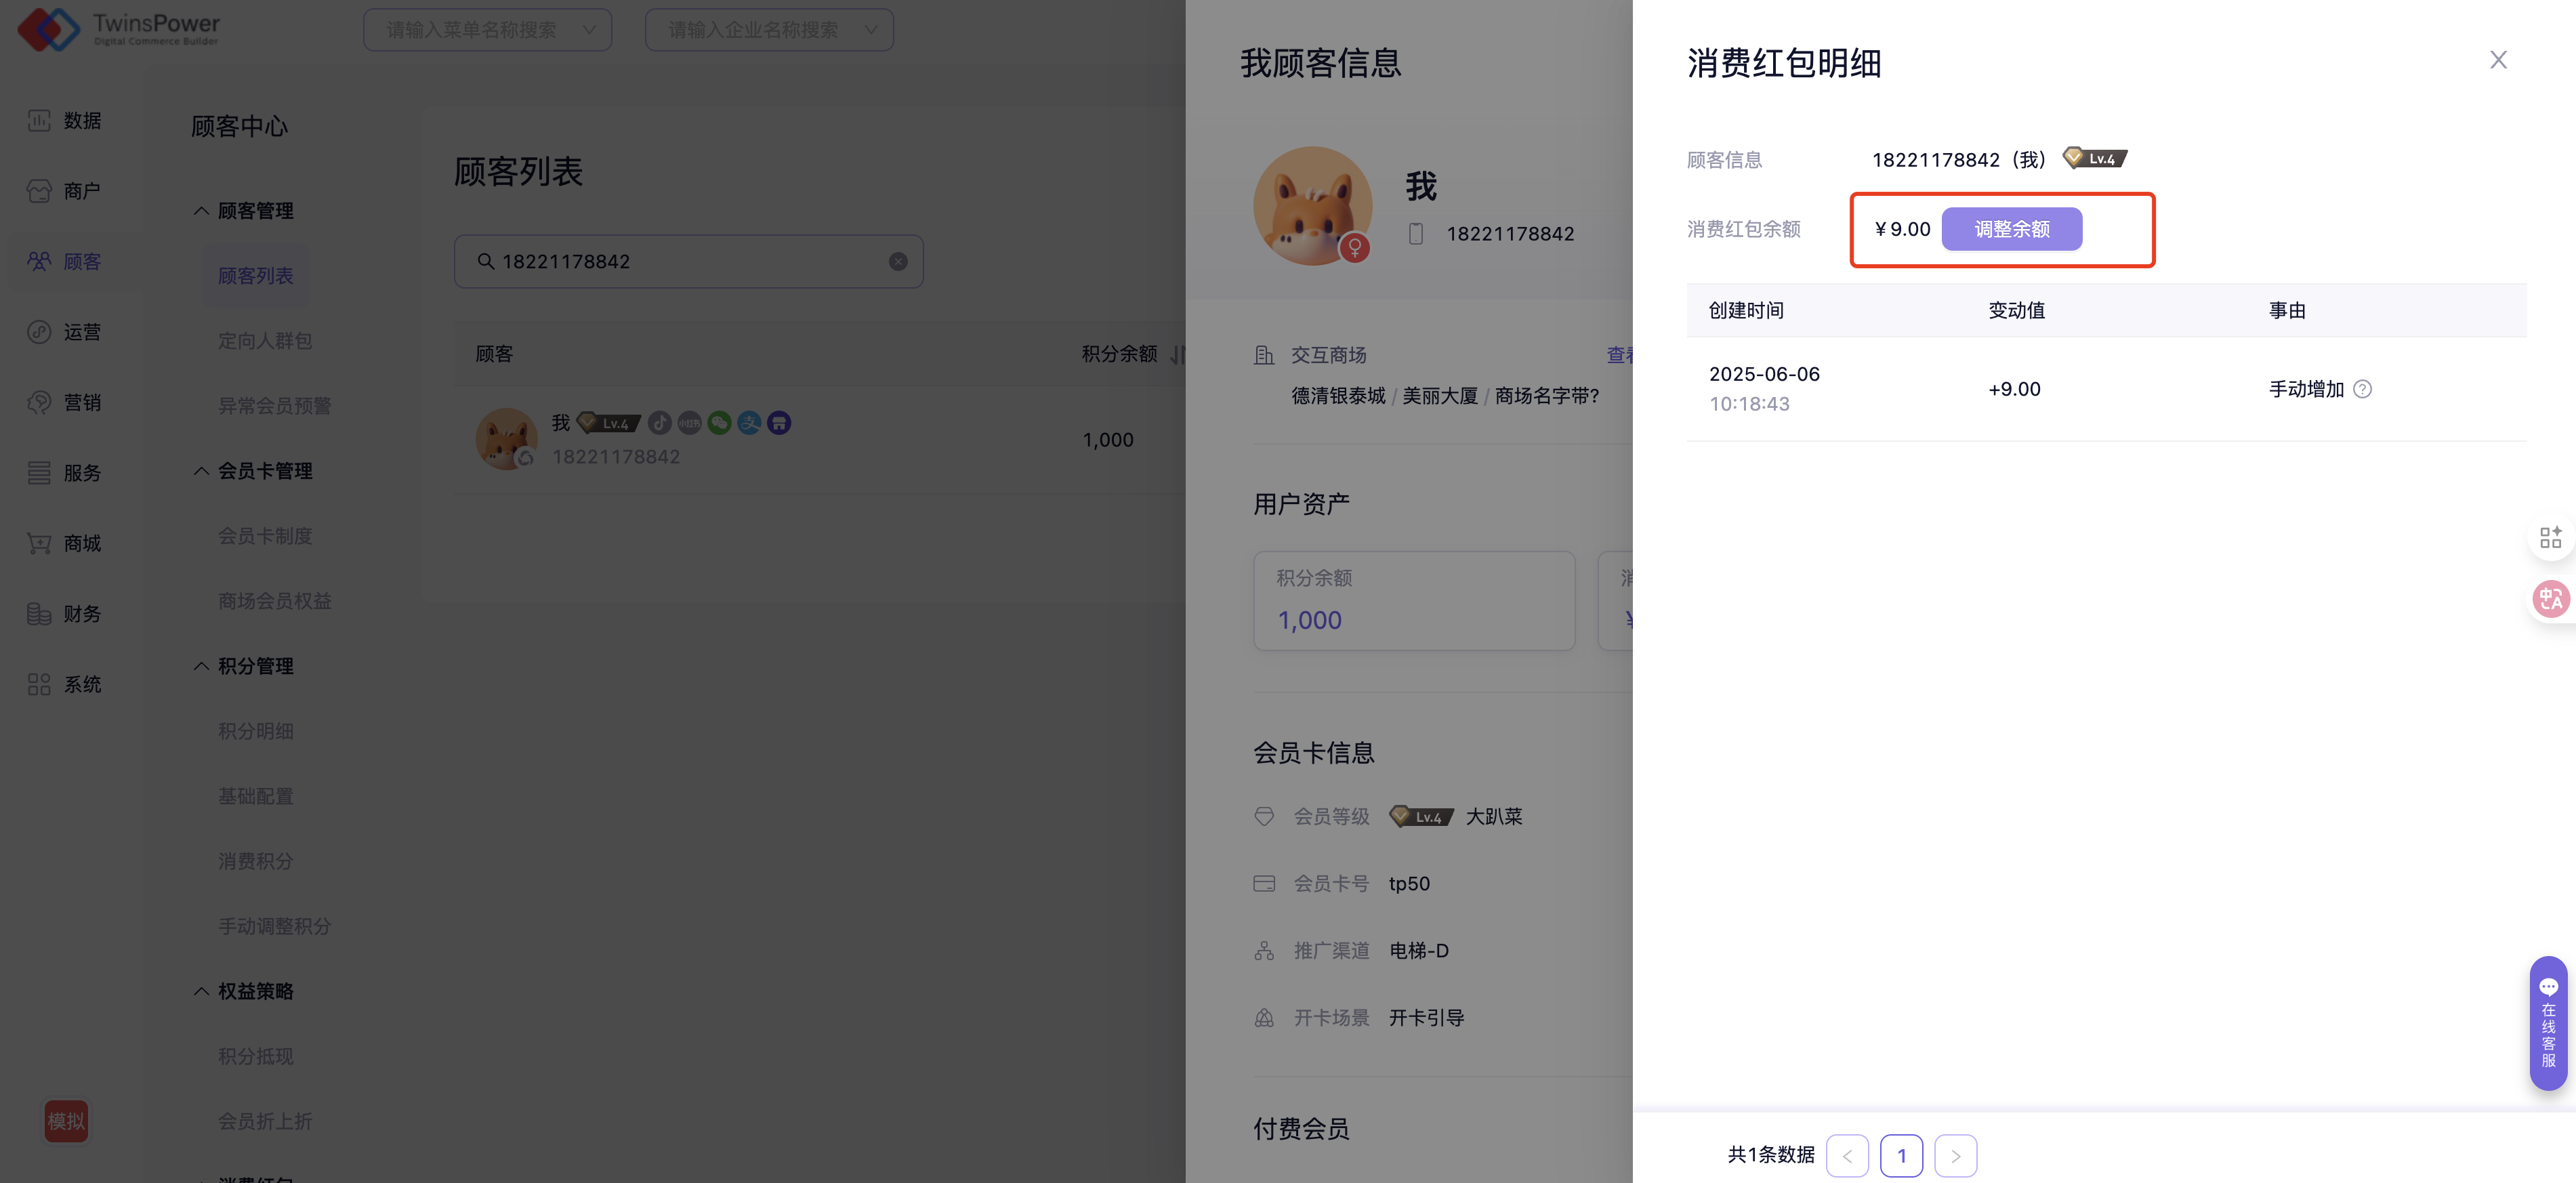This screenshot has width=2576, height=1183.
Task: Click the customer search input field
Action: coord(690,261)
